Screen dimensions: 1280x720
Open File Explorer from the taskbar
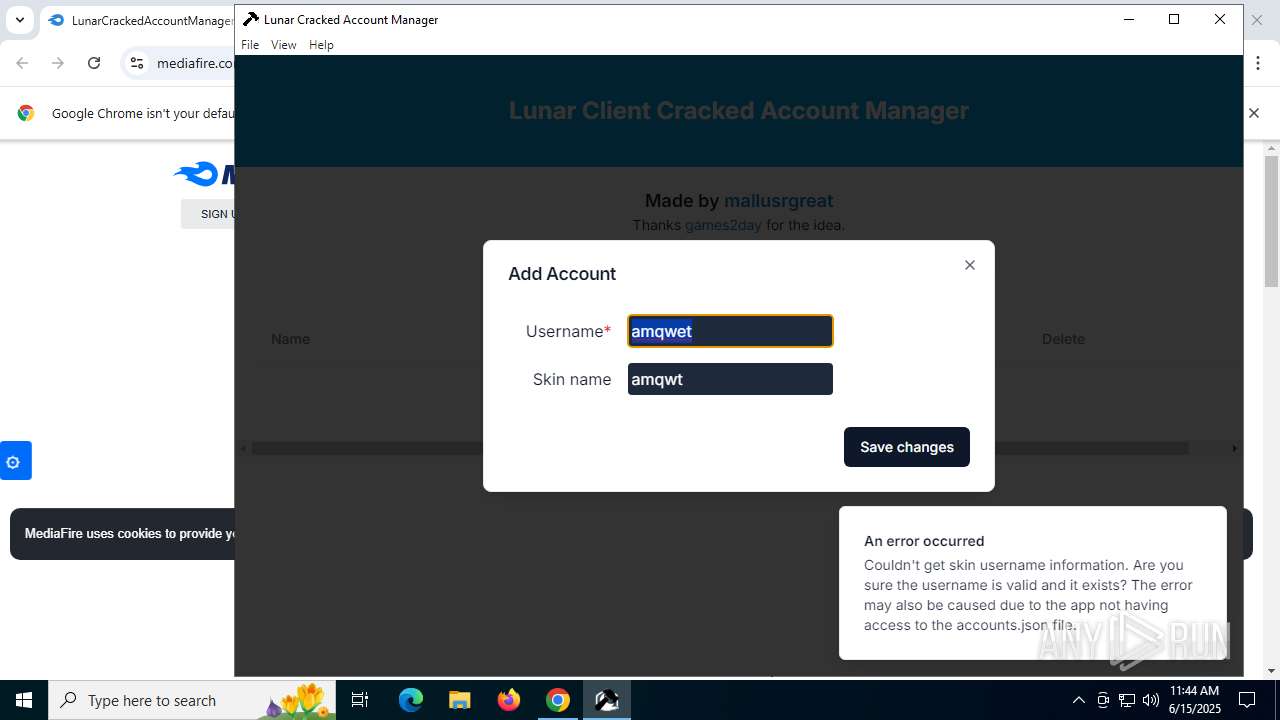coord(459,700)
